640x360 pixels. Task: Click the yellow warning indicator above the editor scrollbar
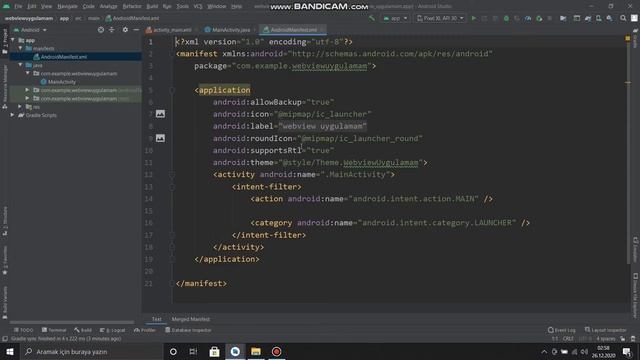[628, 38]
